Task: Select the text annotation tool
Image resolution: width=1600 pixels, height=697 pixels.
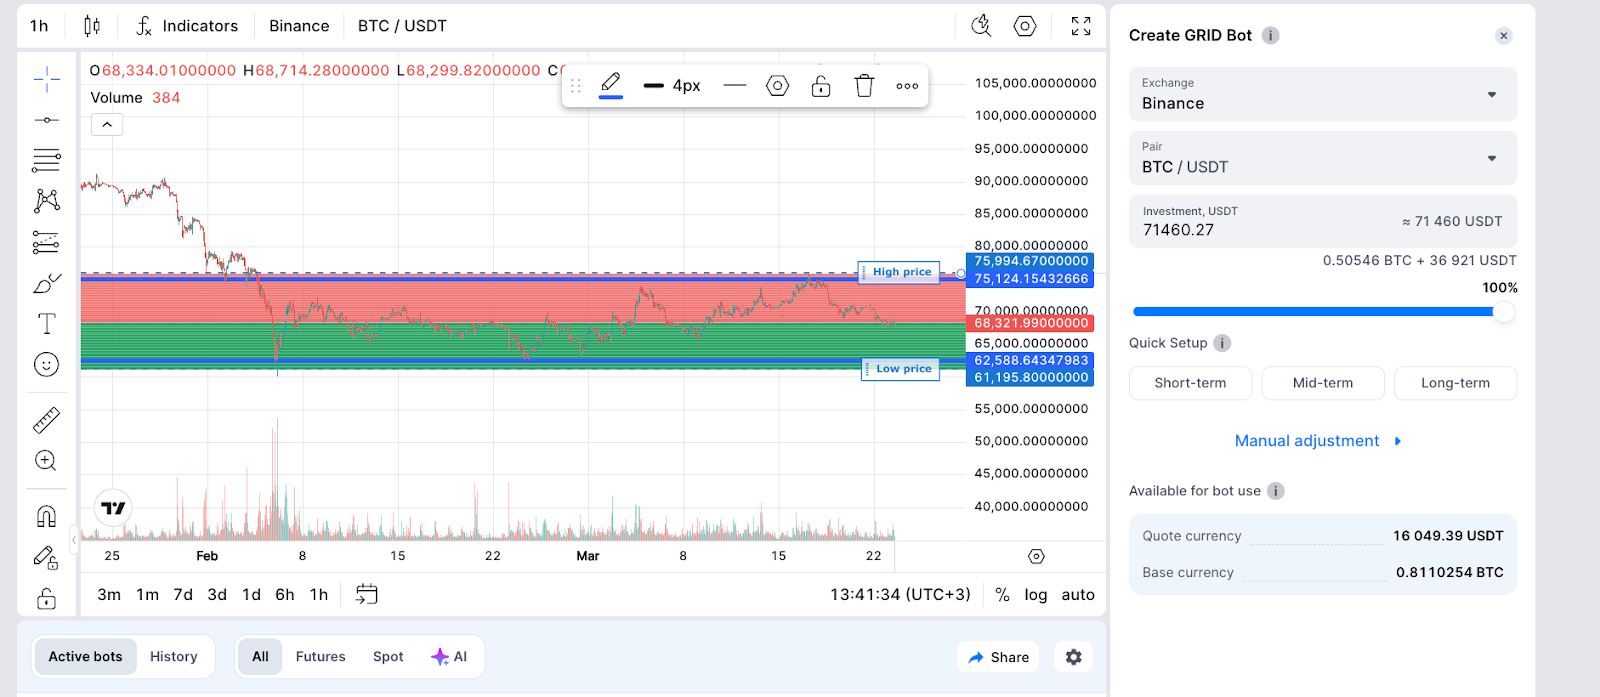Action: [x=46, y=324]
